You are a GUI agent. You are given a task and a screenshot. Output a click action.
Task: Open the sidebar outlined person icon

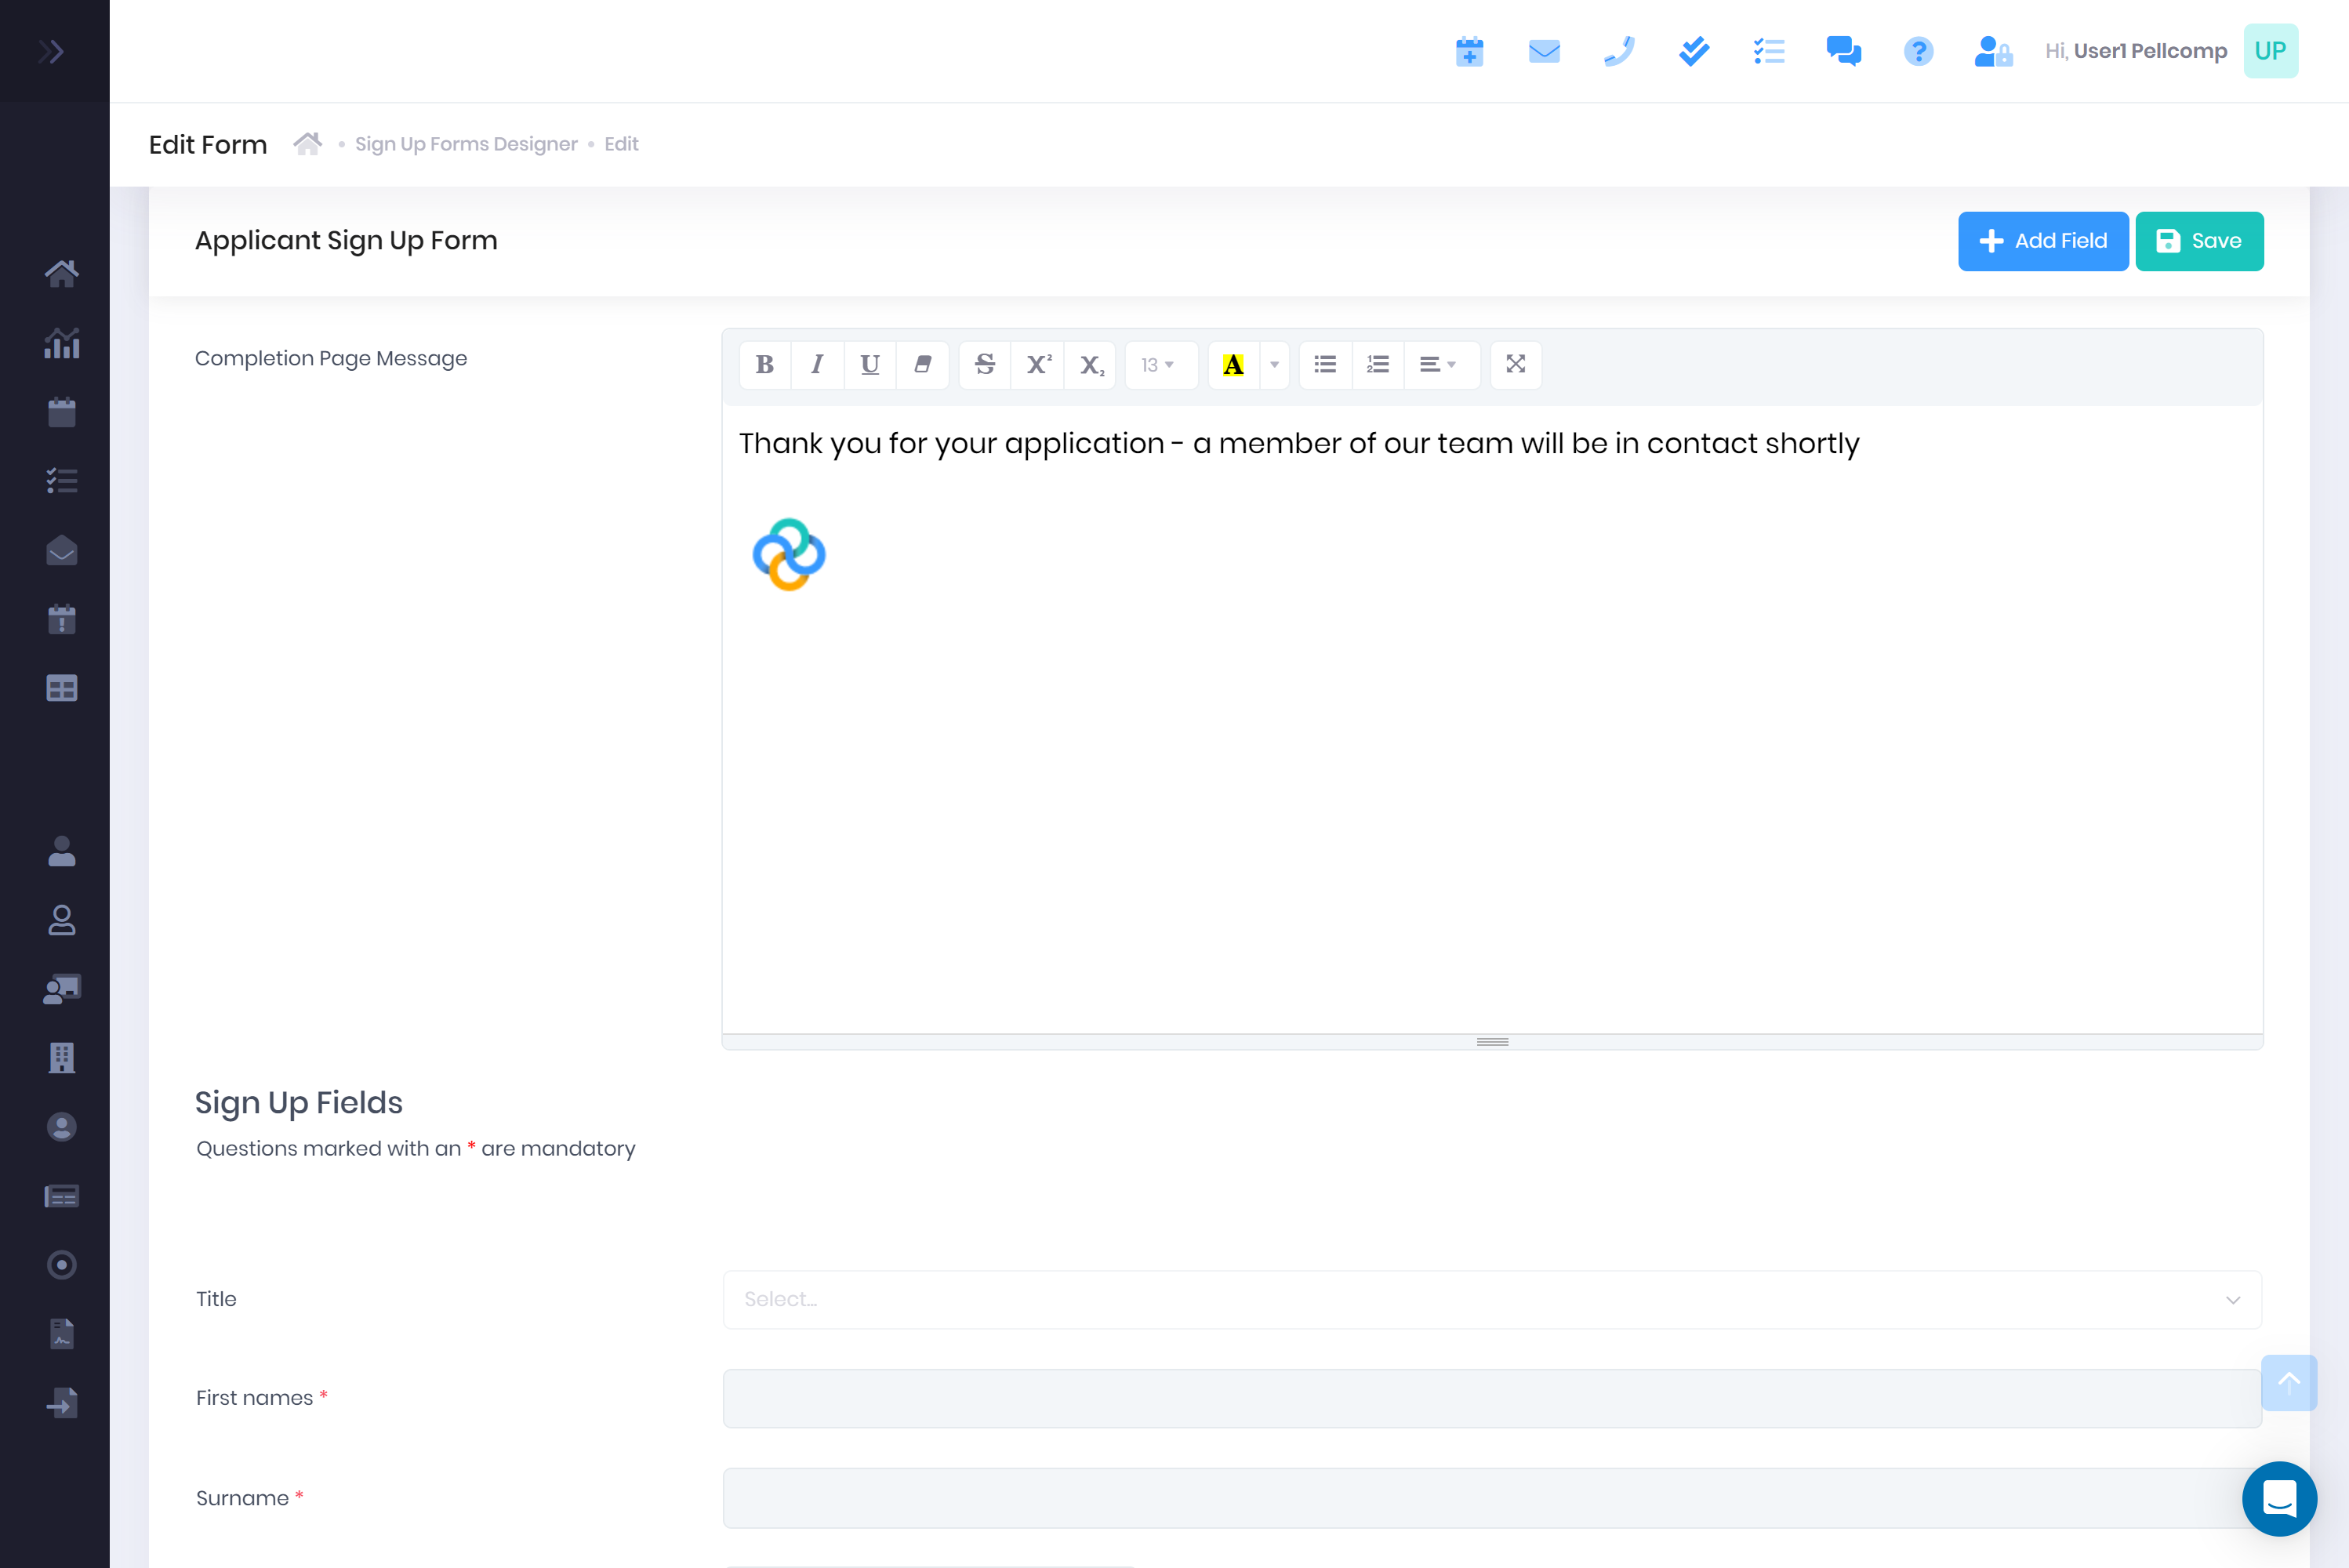(x=61, y=920)
